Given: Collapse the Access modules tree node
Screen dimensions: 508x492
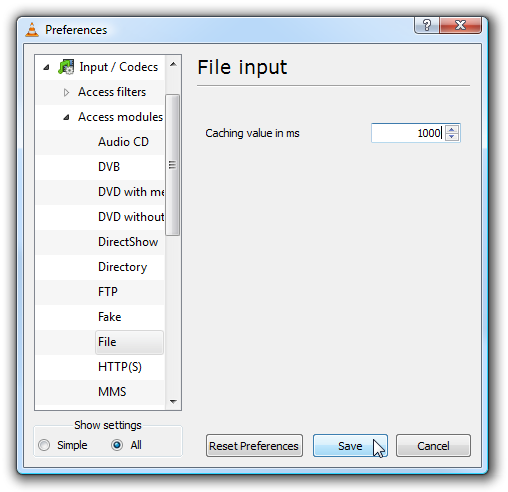Looking at the screenshot, I should 66,117.
